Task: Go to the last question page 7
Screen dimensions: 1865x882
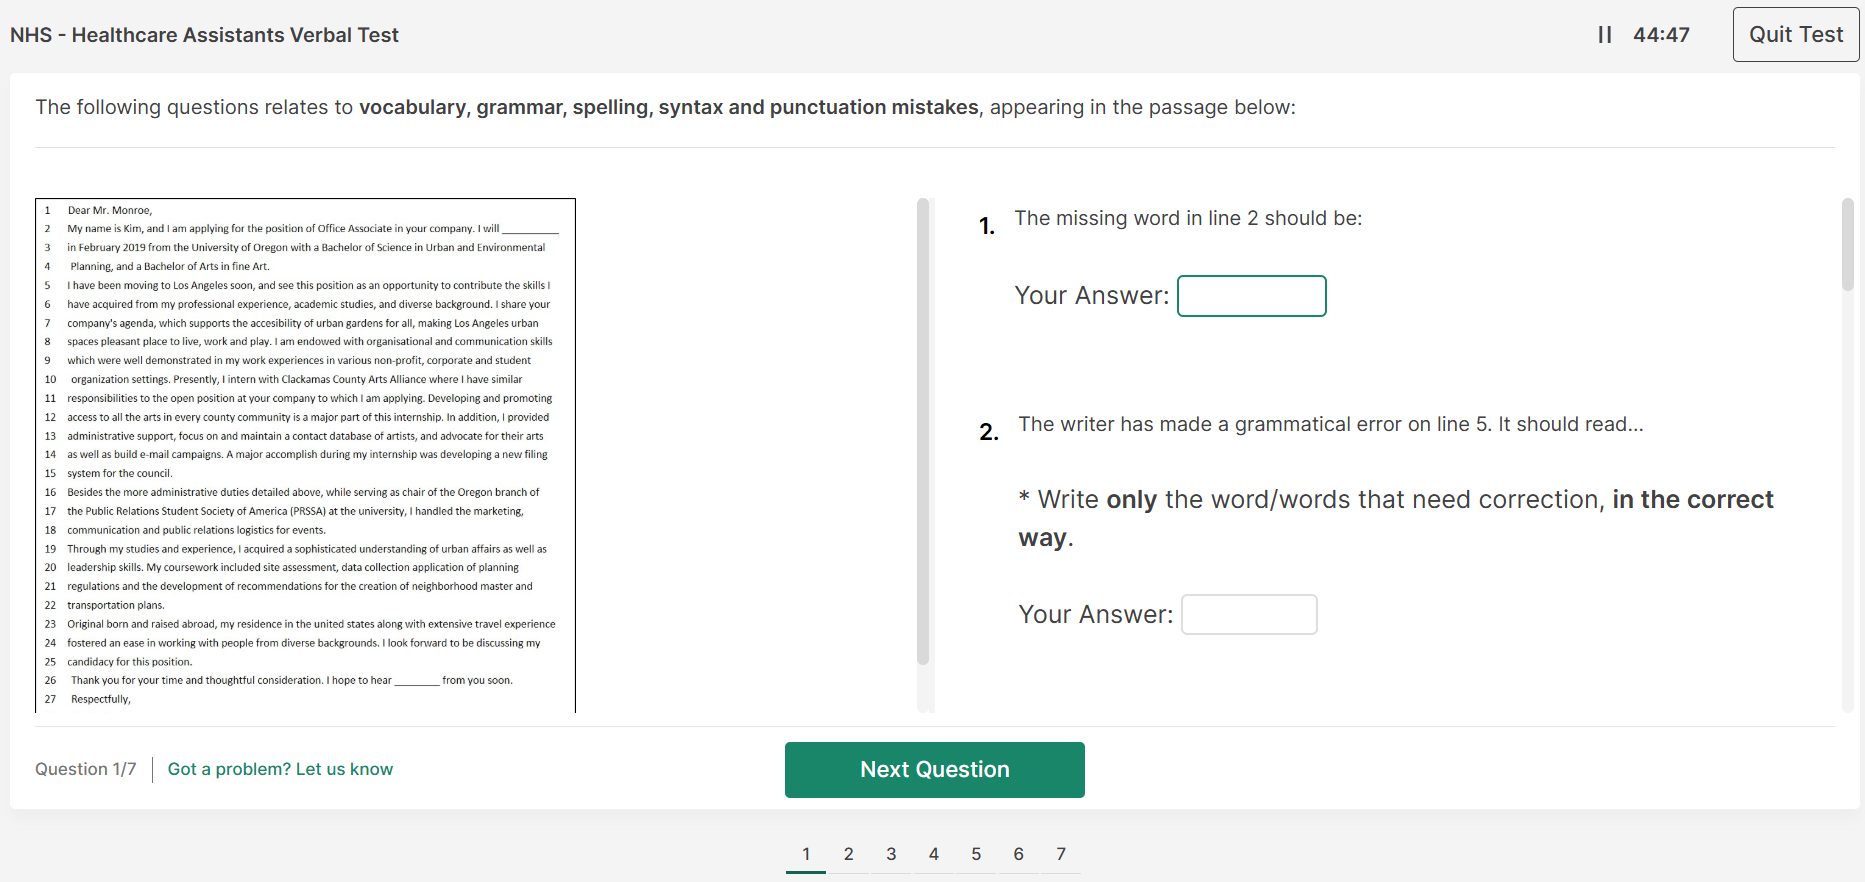Action: (x=1061, y=854)
